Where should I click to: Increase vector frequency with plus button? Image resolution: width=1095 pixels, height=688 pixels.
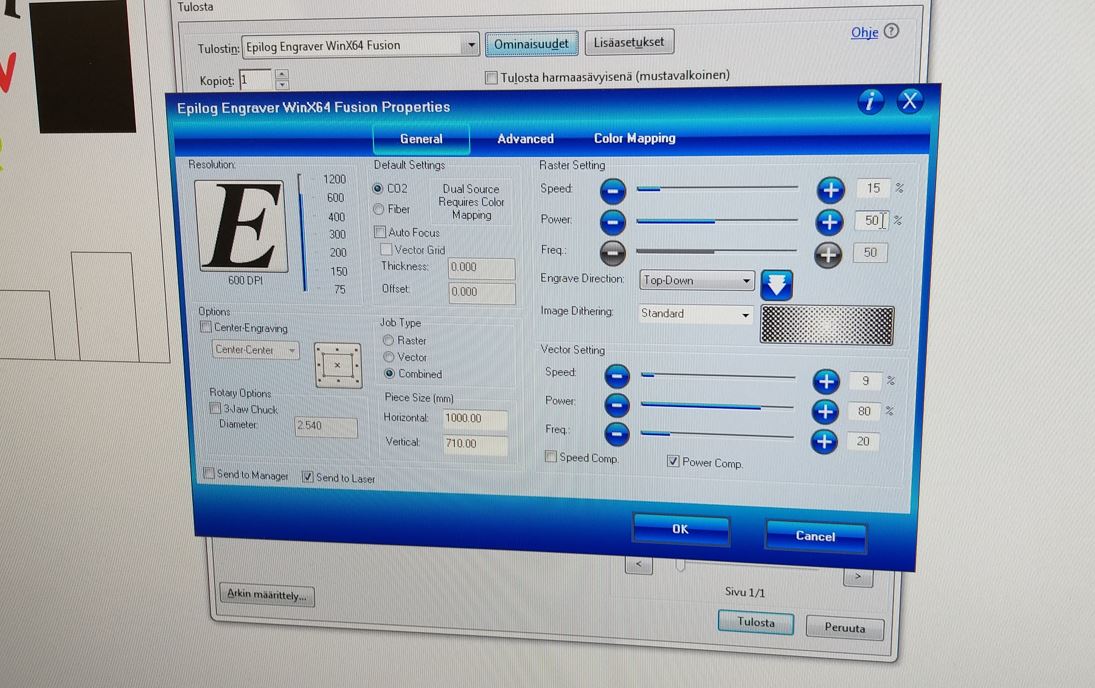(824, 441)
